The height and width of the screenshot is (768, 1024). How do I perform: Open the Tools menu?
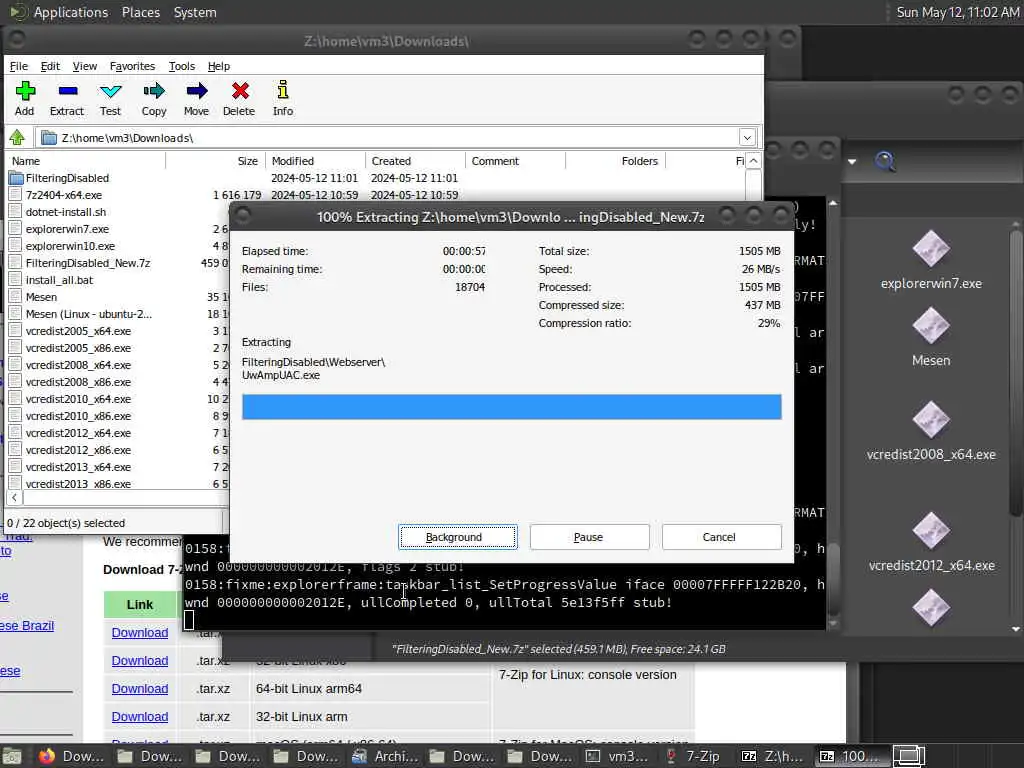click(x=182, y=66)
